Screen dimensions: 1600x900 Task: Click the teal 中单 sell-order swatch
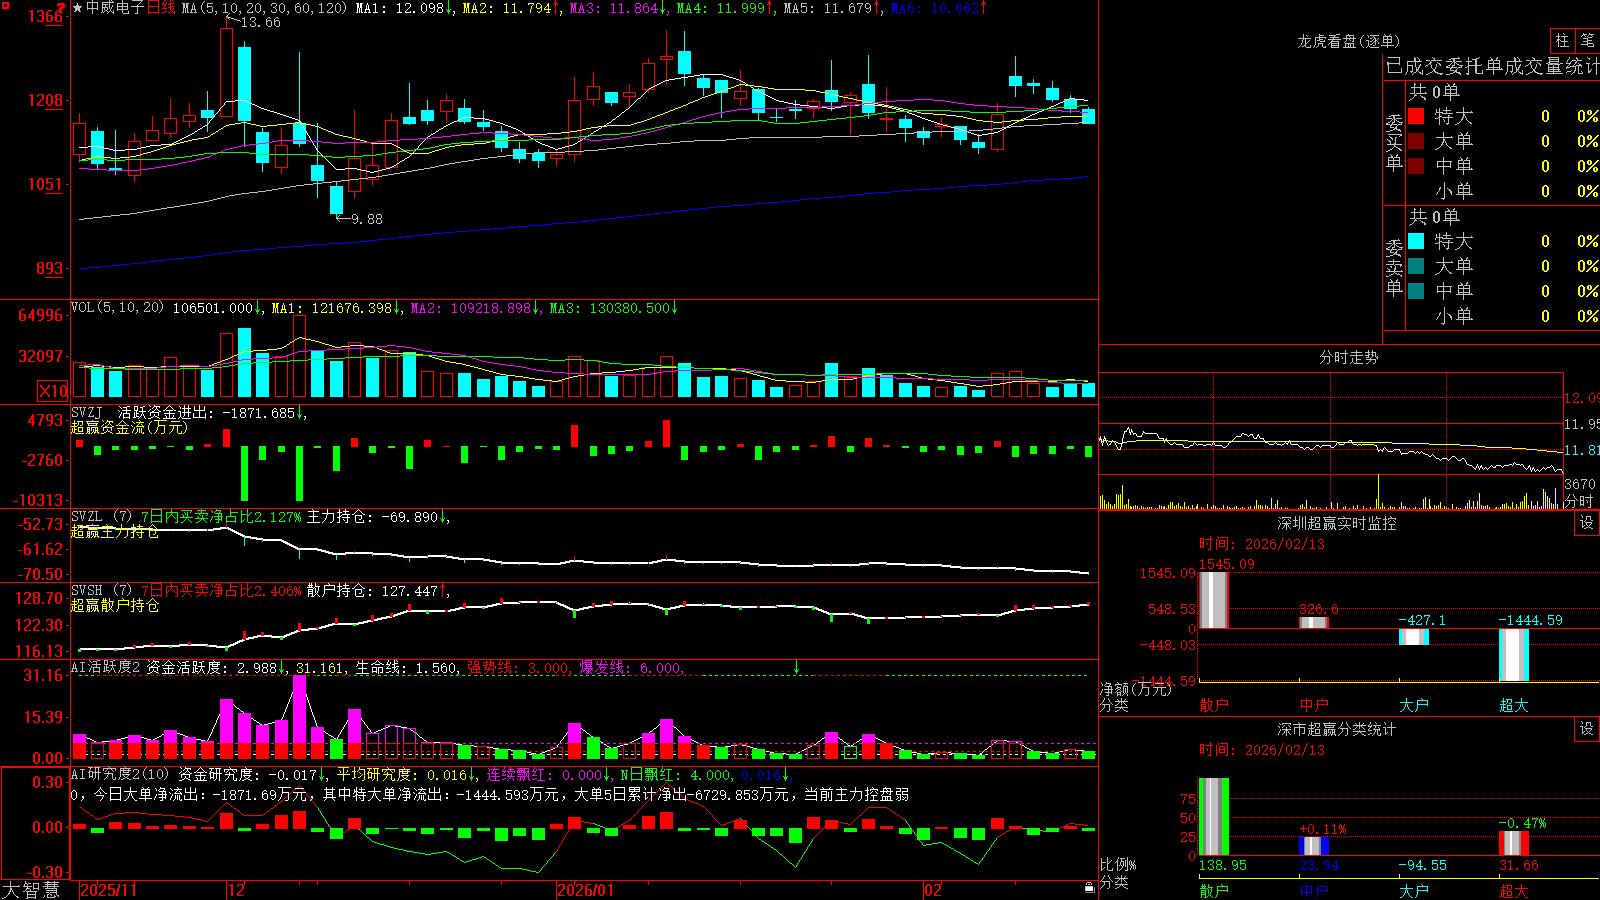(x=1416, y=291)
